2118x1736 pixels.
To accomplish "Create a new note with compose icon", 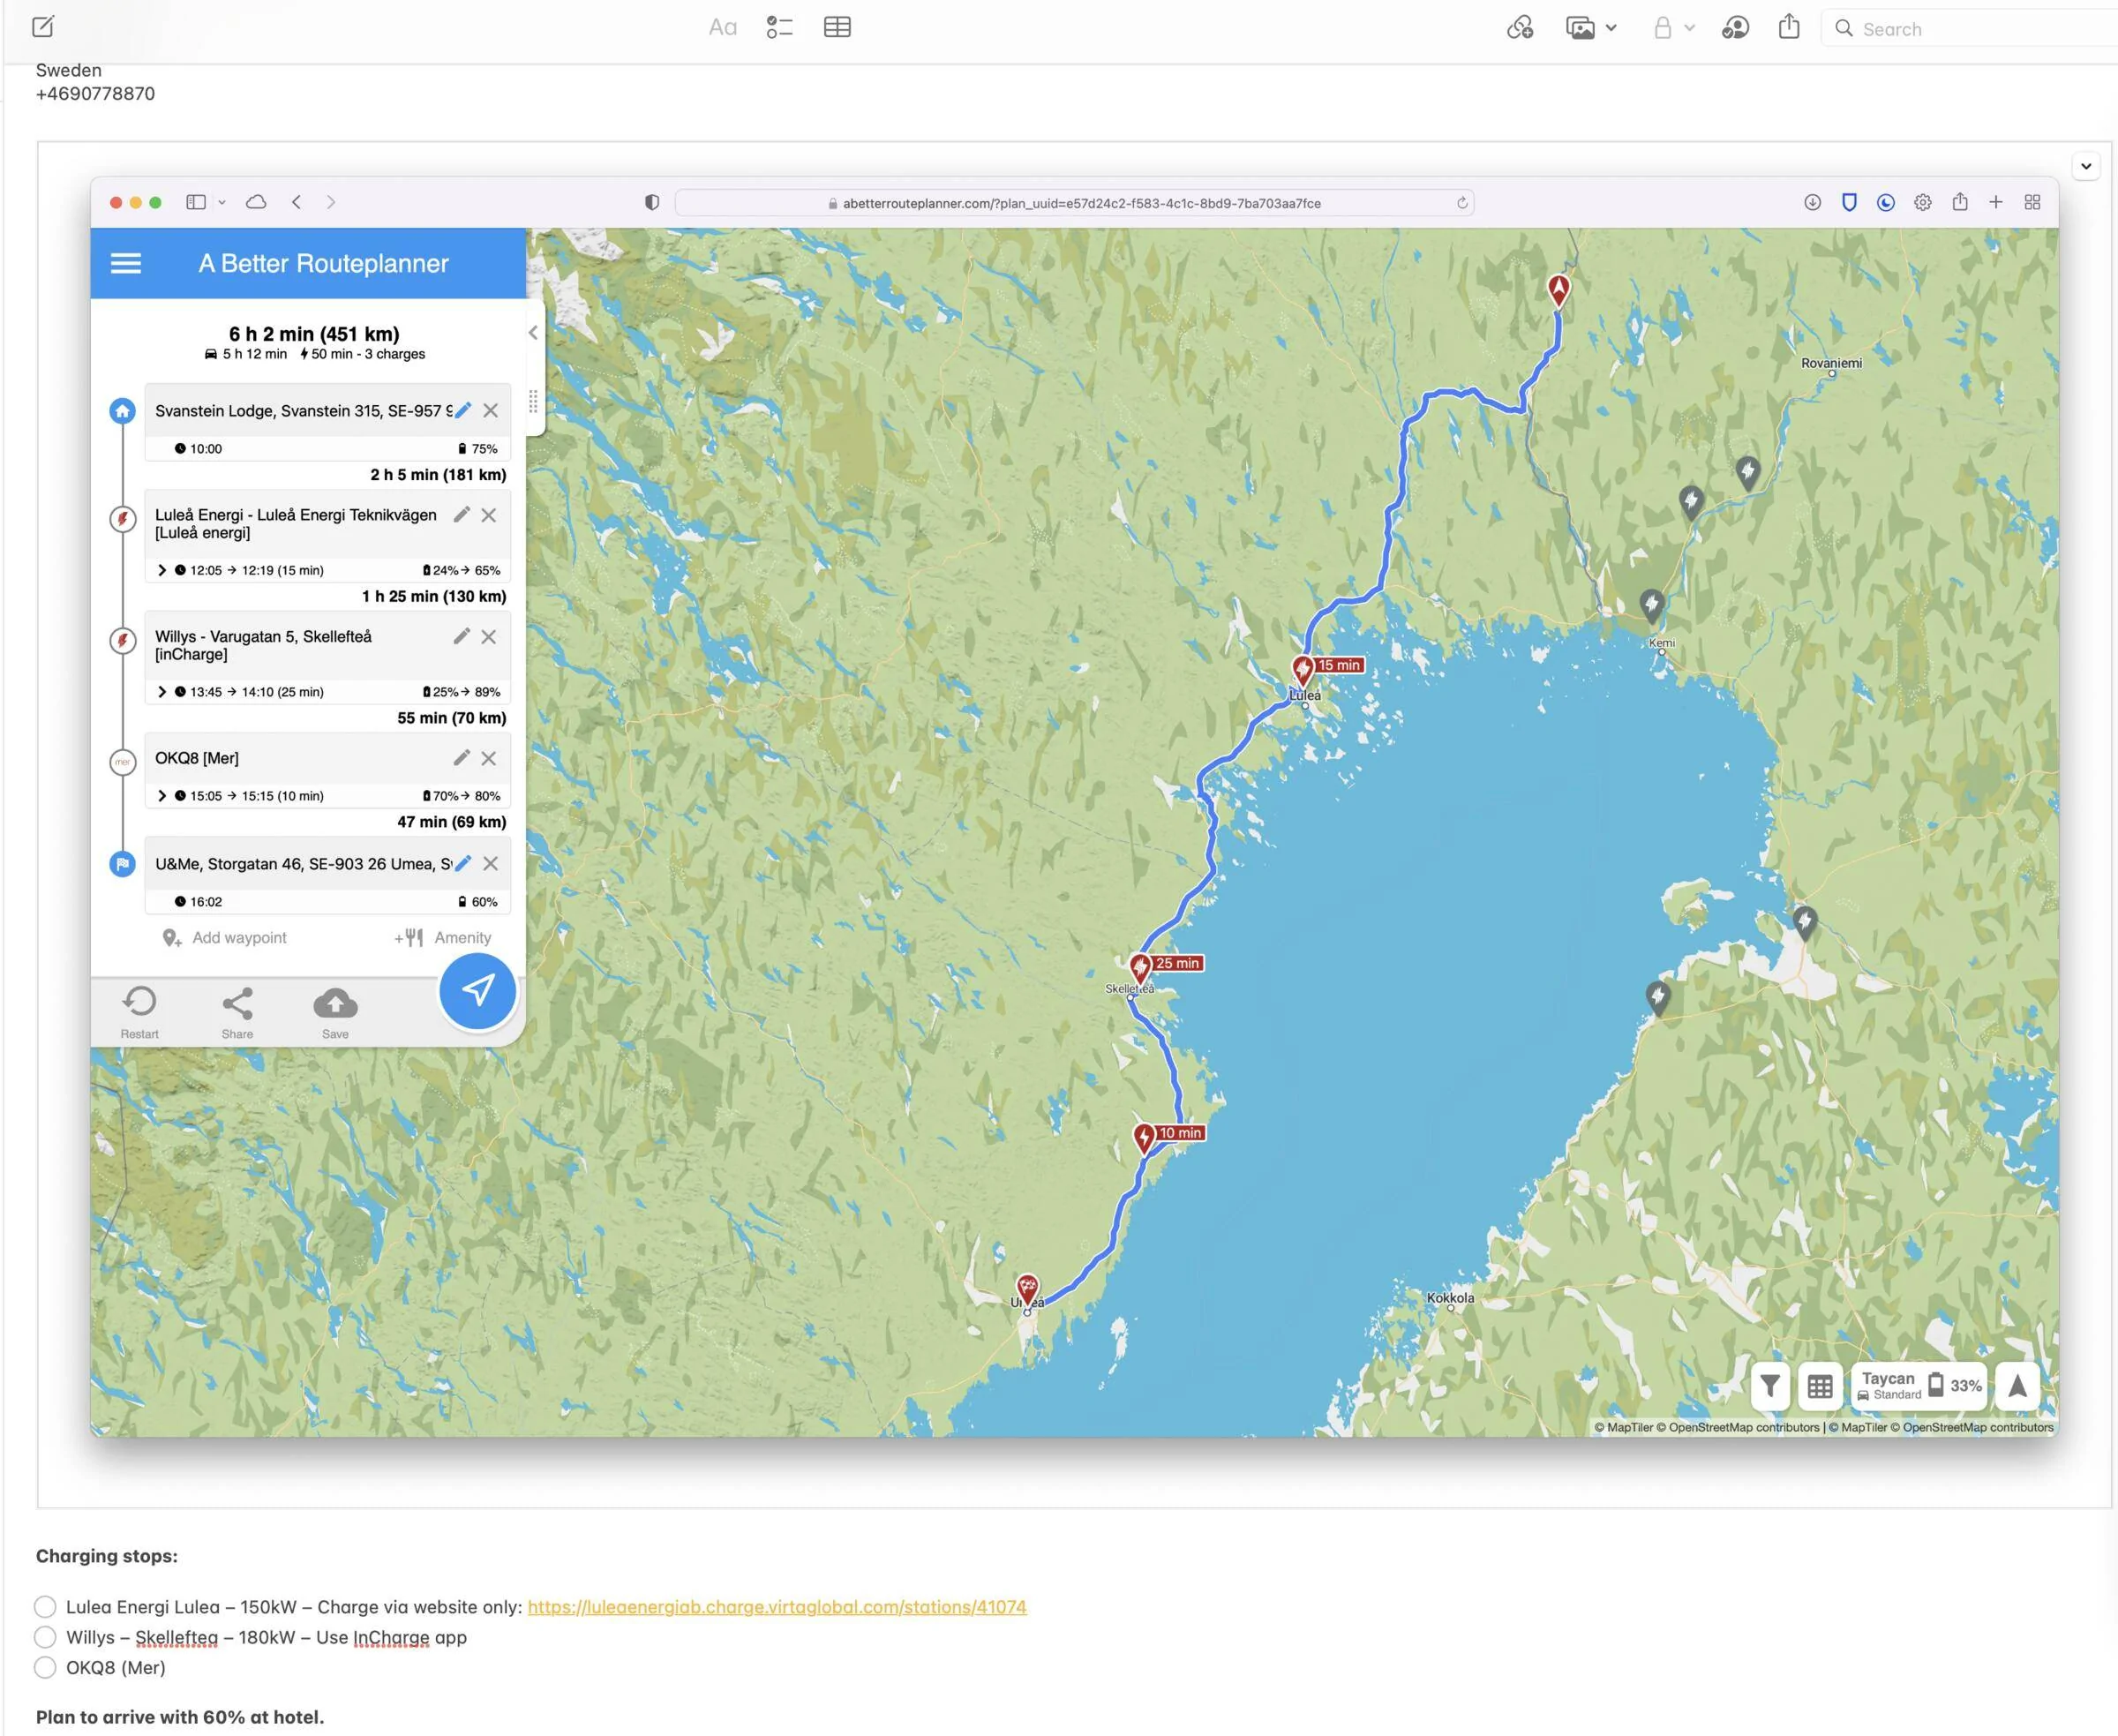I will [x=43, y=27].
